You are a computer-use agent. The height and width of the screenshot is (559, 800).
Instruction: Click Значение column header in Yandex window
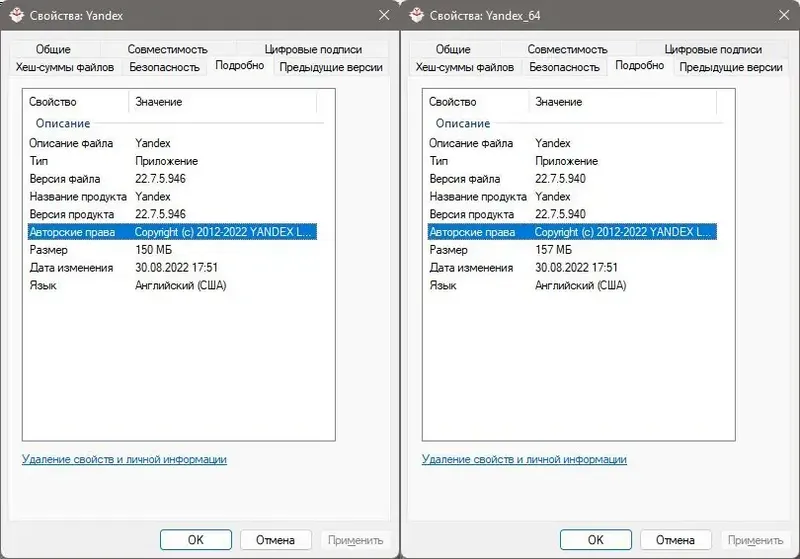pos(223,102)
